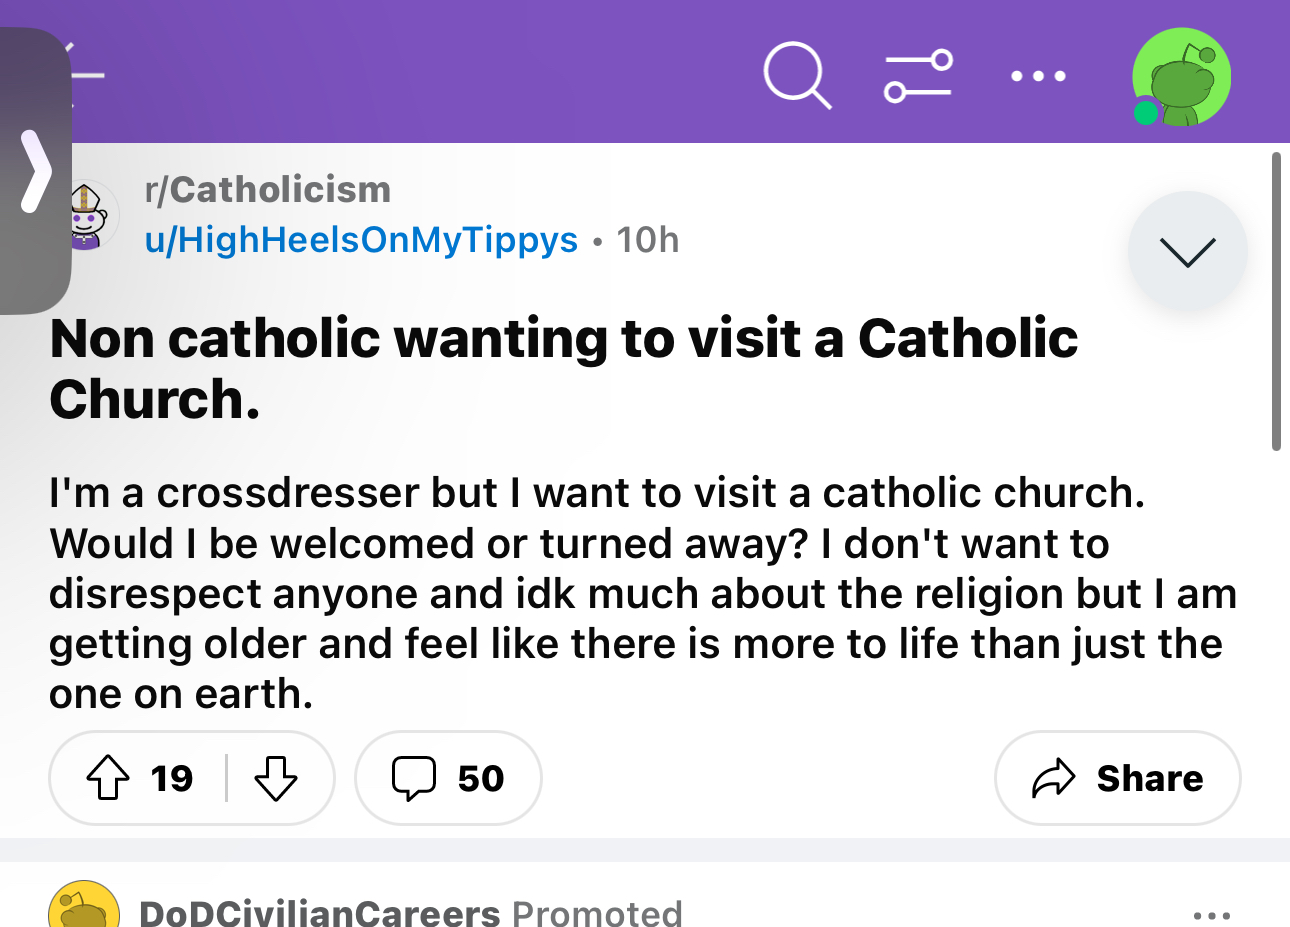Screen dimensions: 1290x927
Task: Tap the r/Catholicism community avatar
Action: tap(88, 215)
